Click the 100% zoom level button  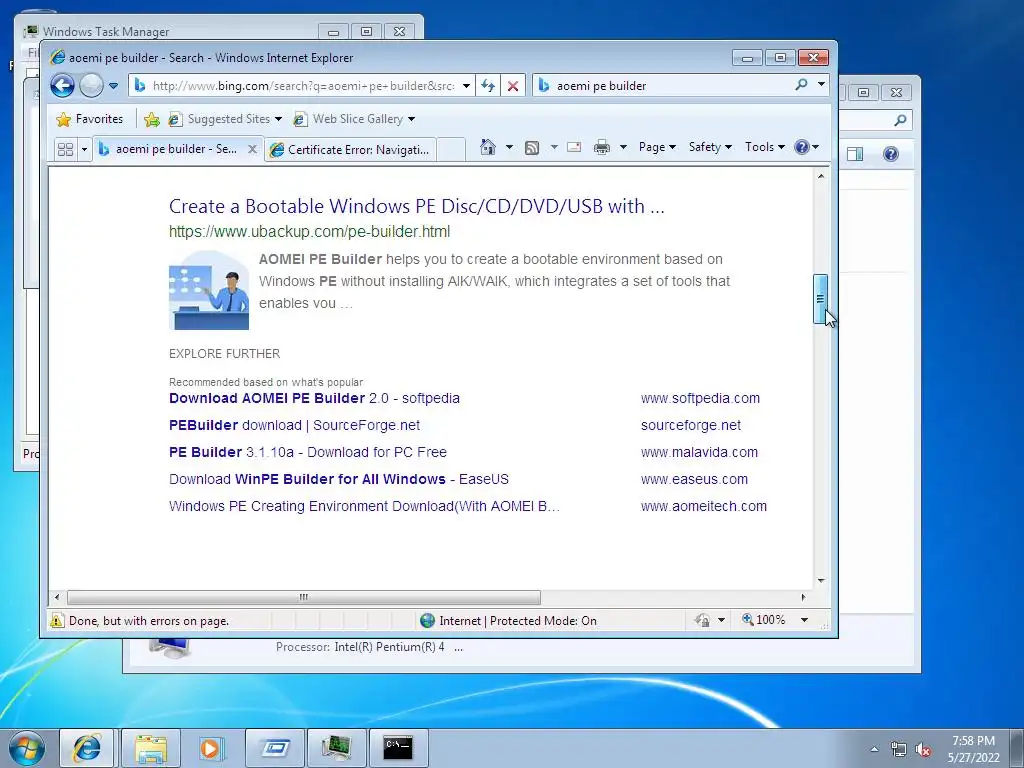coord(763,620)
